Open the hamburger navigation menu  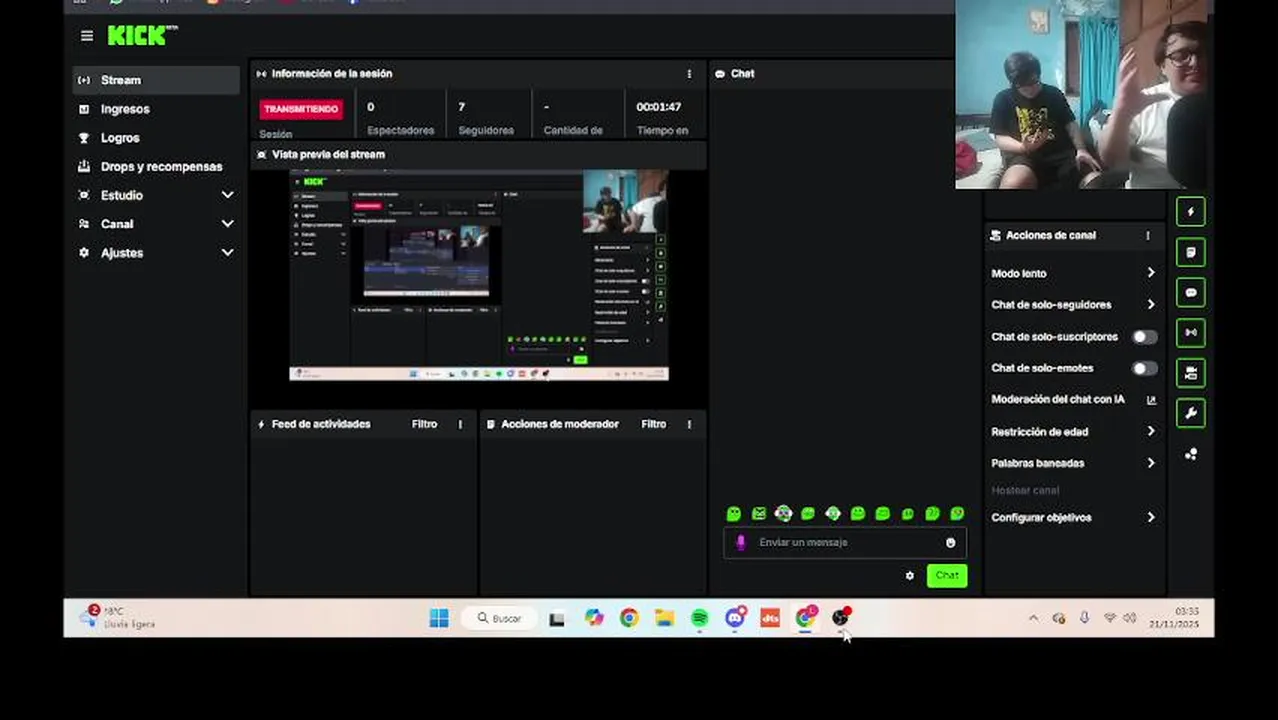pos(87,36)
